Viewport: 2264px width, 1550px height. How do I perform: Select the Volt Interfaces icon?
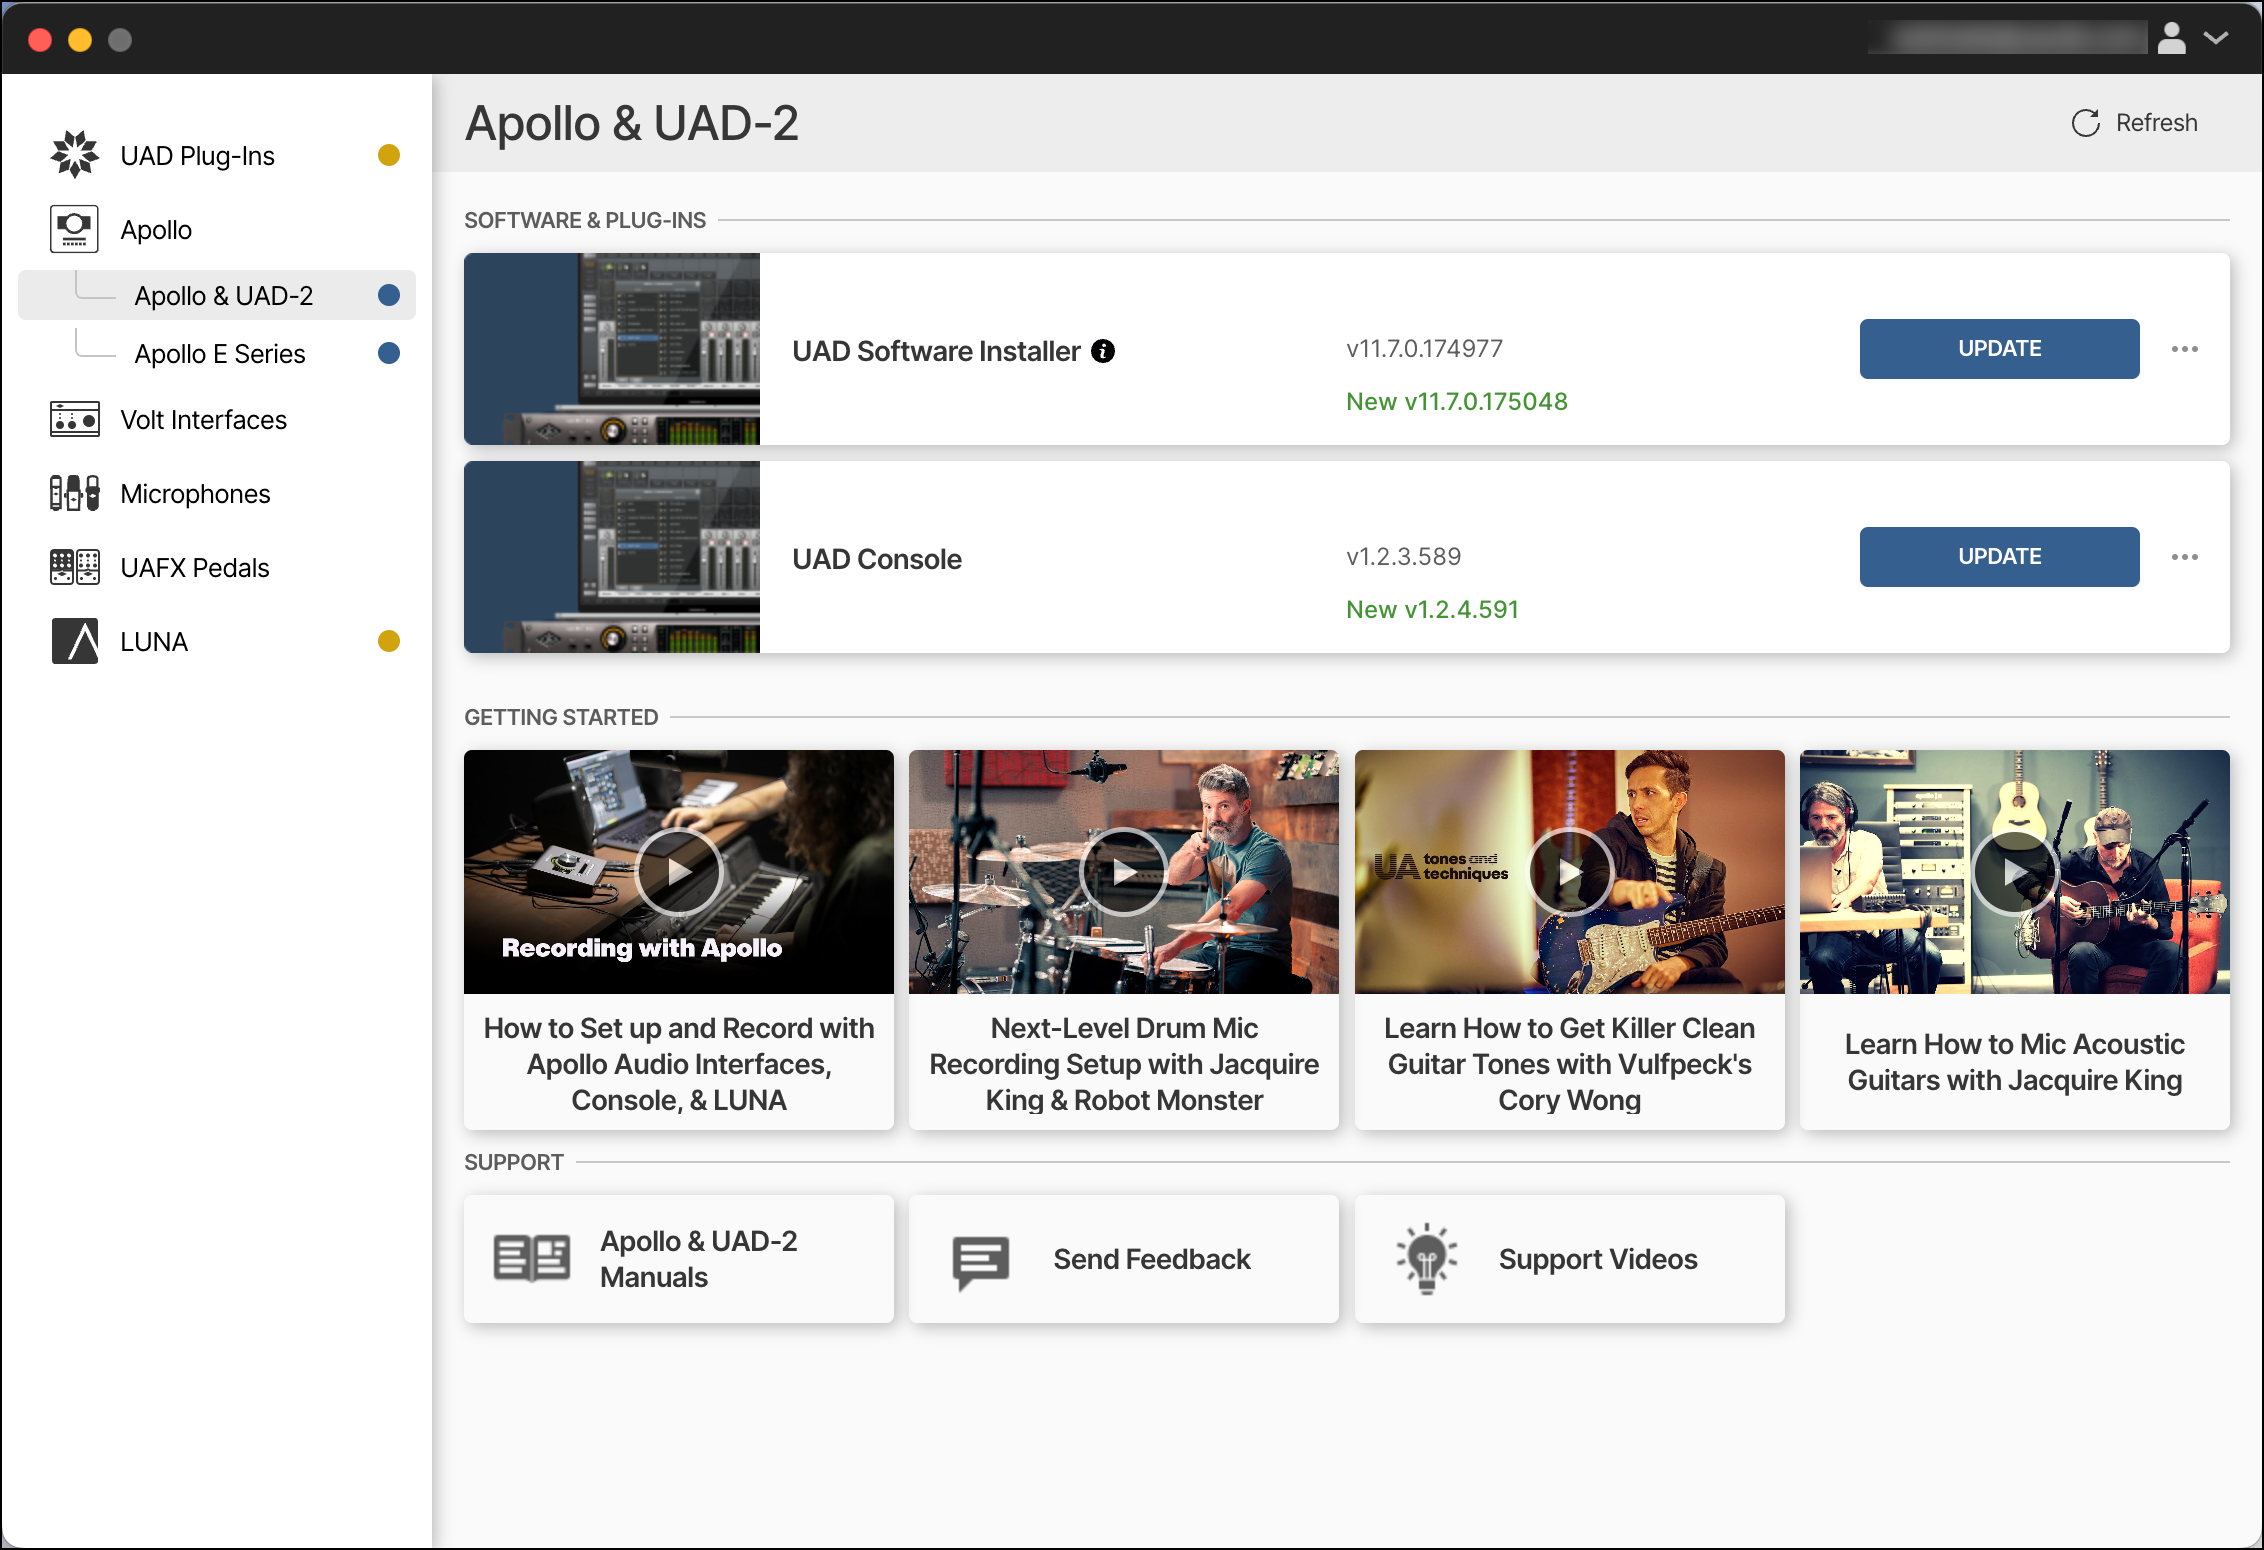[74, 419]
